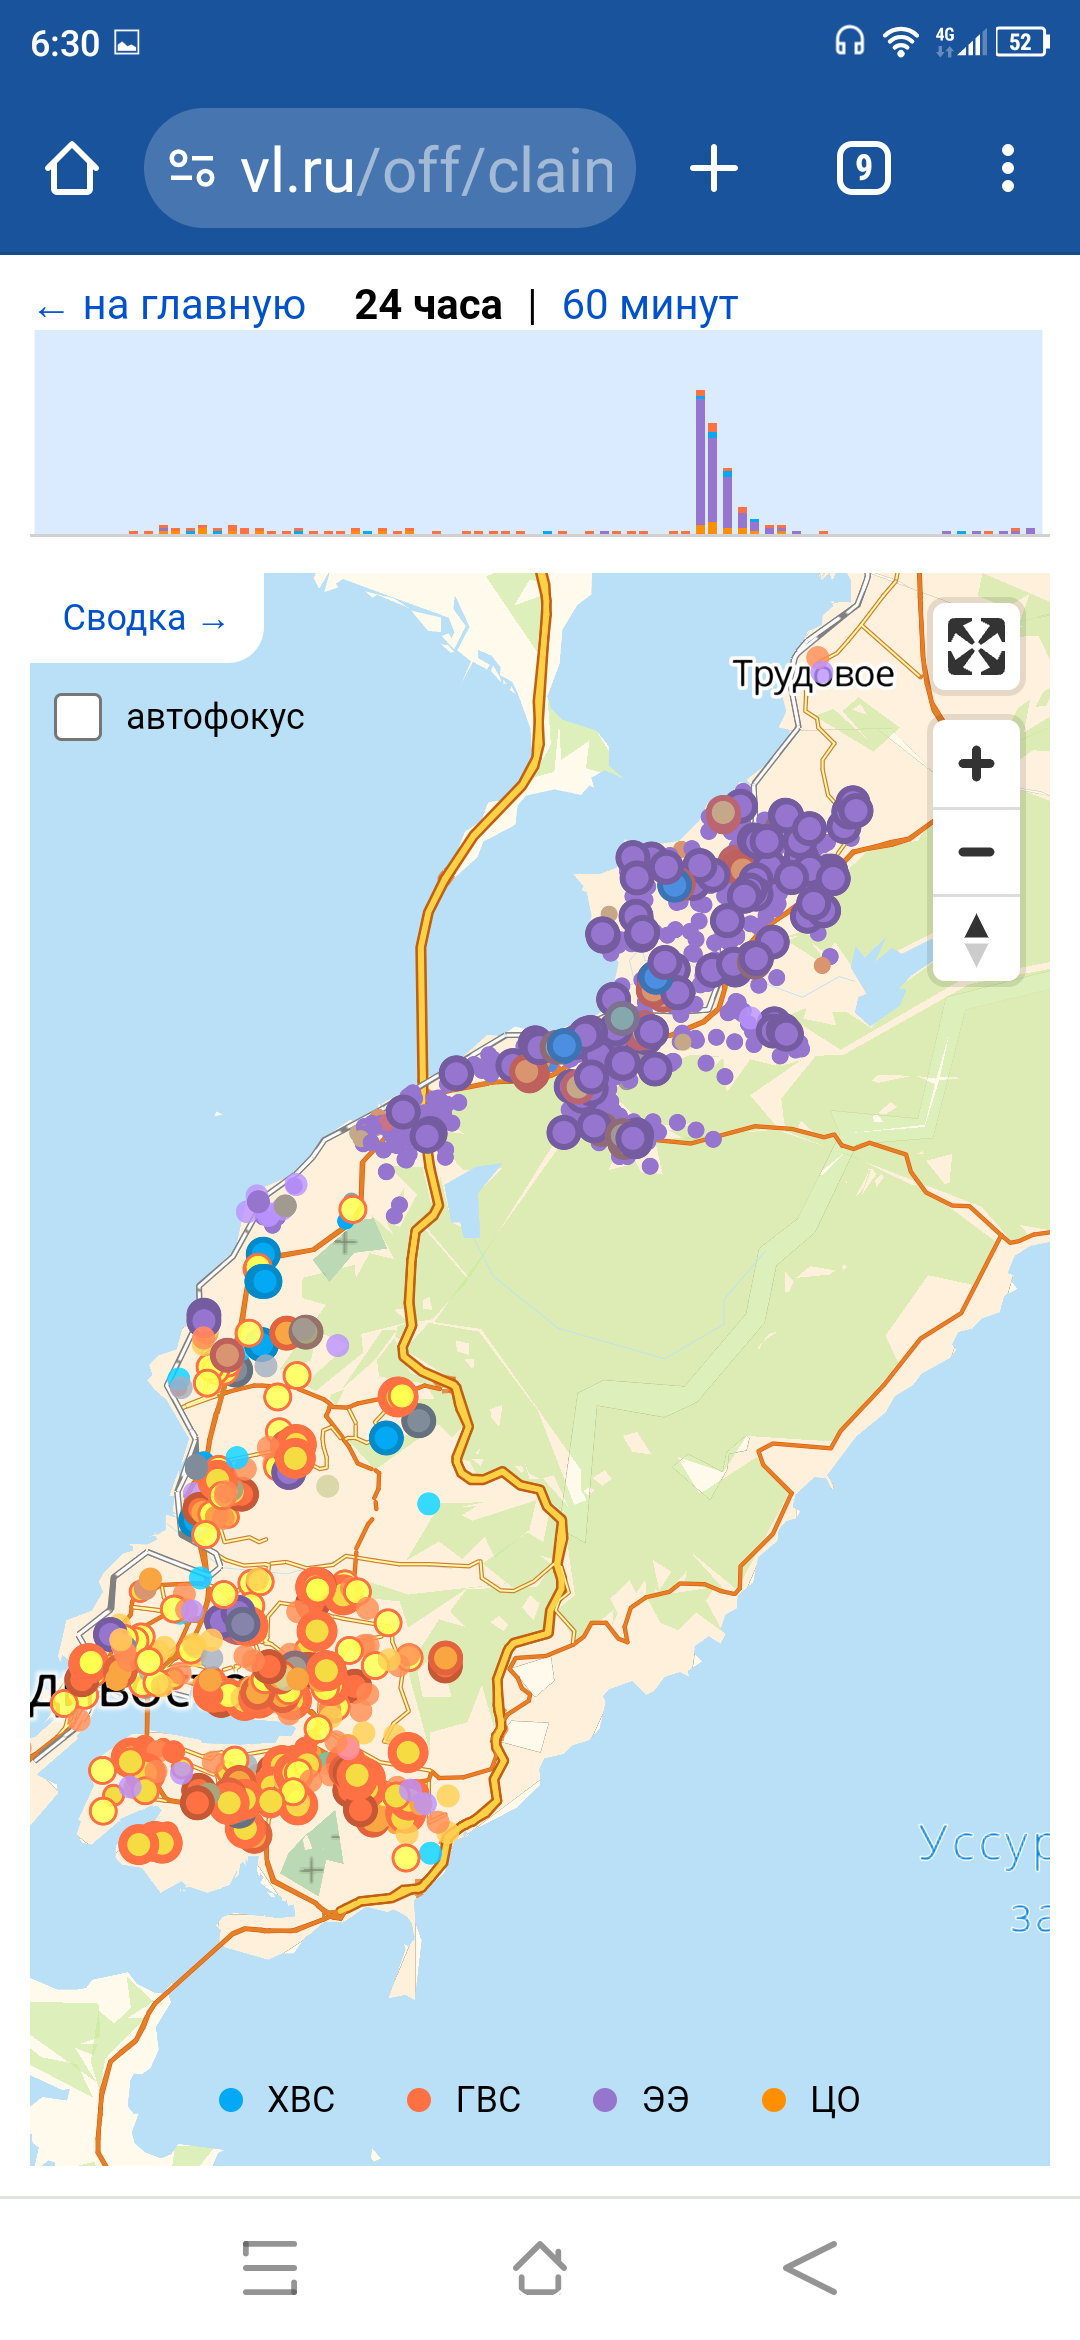The width and height of the screenshot is (1080, 2340).
Task: Switch to the '60 минут' time range
Action: point(650,306)
